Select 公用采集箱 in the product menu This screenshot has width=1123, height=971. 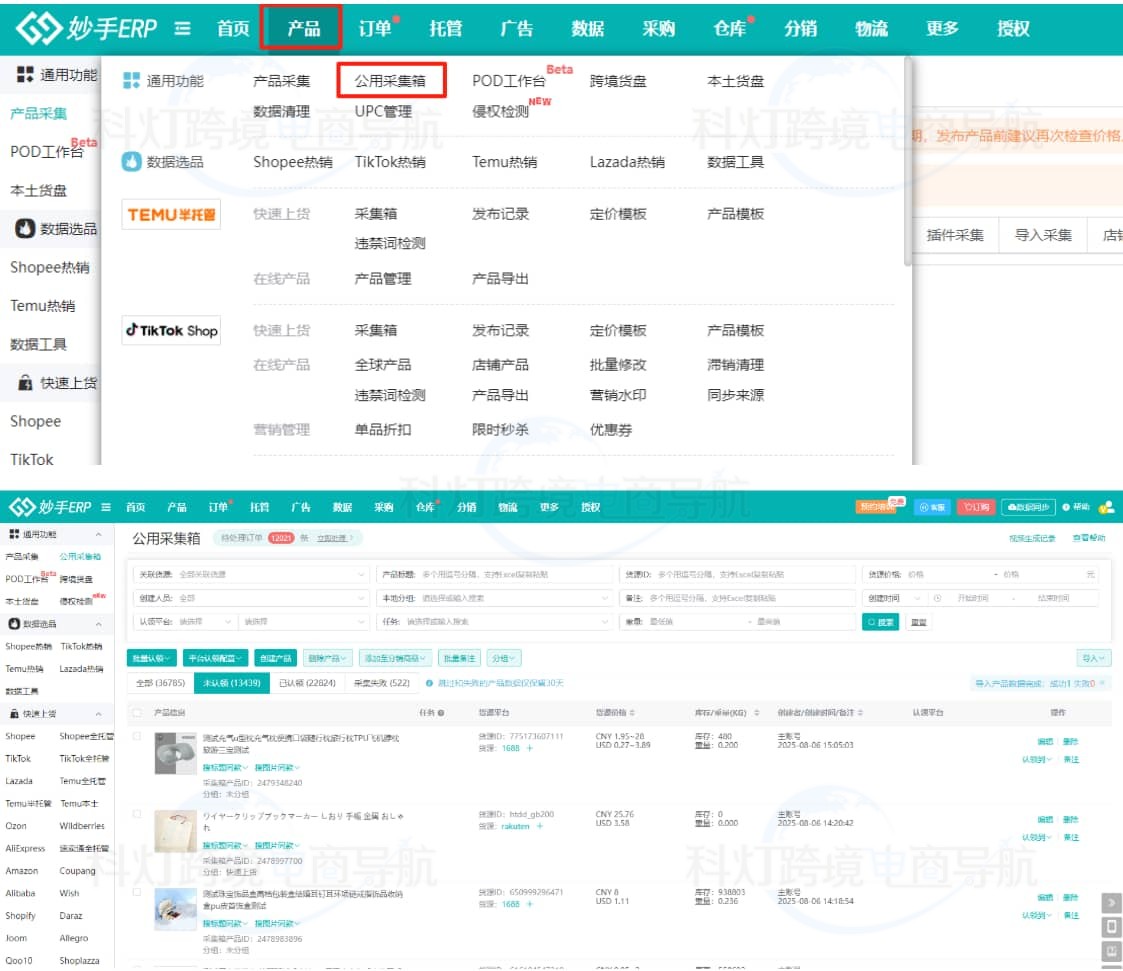point(390,81)
